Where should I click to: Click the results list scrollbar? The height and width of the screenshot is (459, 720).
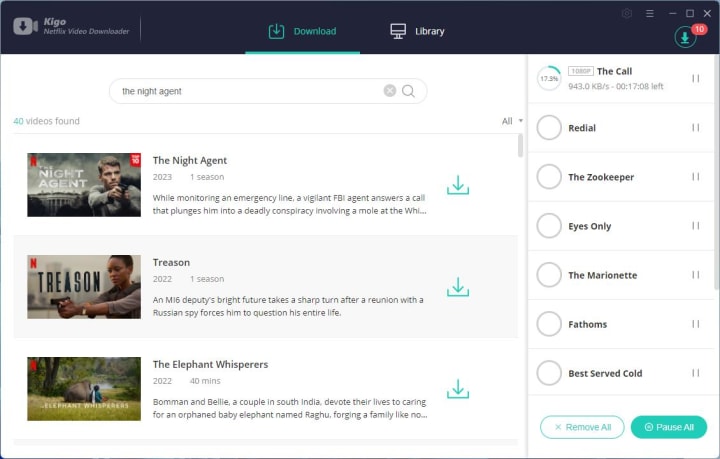(x=520, y=146)
